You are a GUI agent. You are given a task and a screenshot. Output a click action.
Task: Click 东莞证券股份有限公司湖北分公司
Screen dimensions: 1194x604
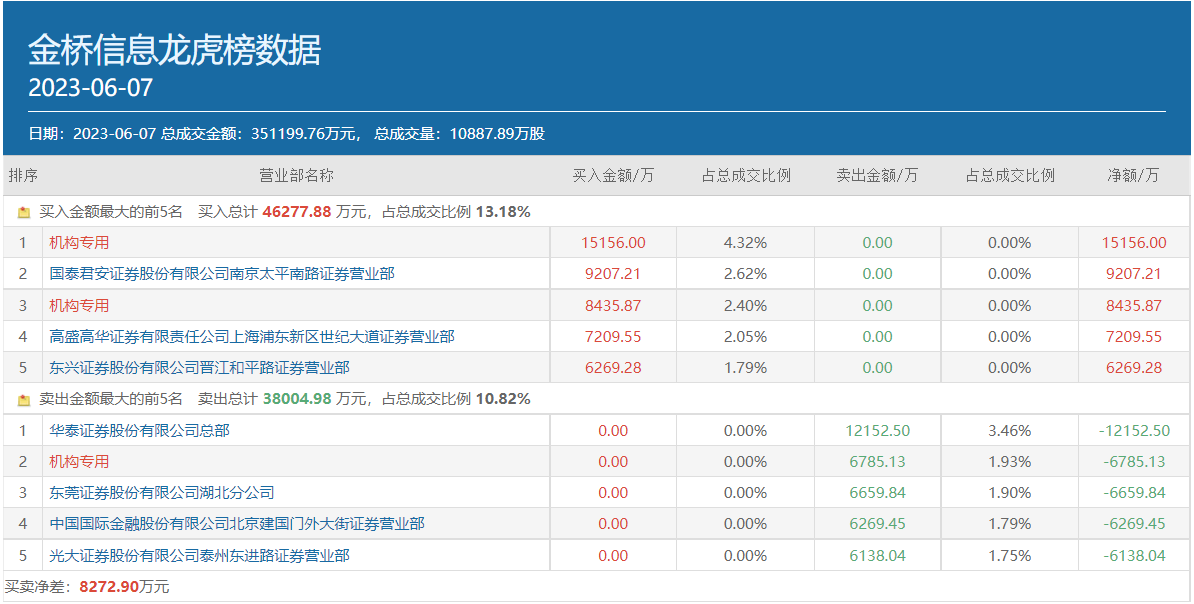click(161, 493)
